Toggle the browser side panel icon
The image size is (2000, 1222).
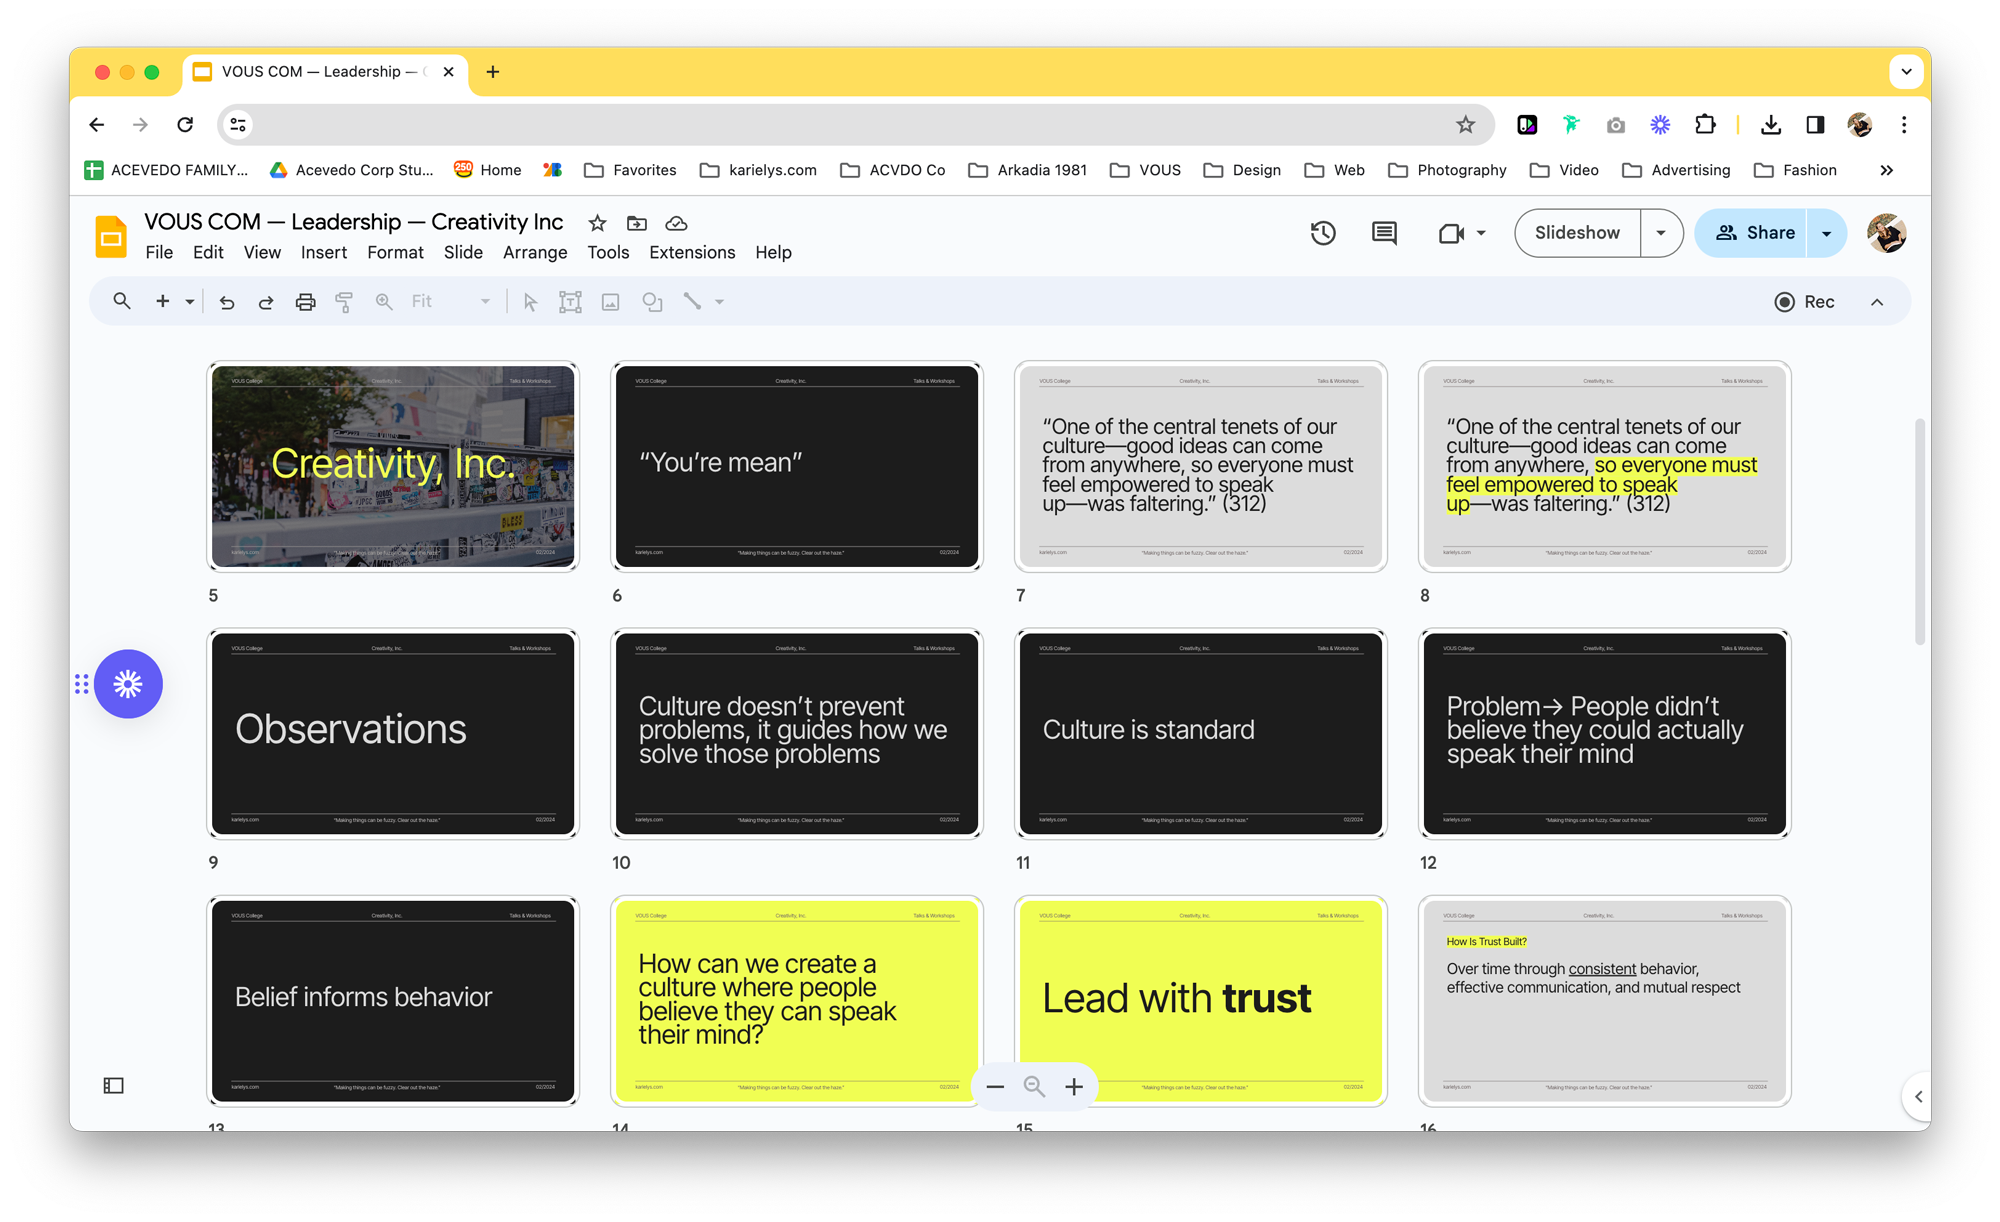click(x=1815, y=125)
